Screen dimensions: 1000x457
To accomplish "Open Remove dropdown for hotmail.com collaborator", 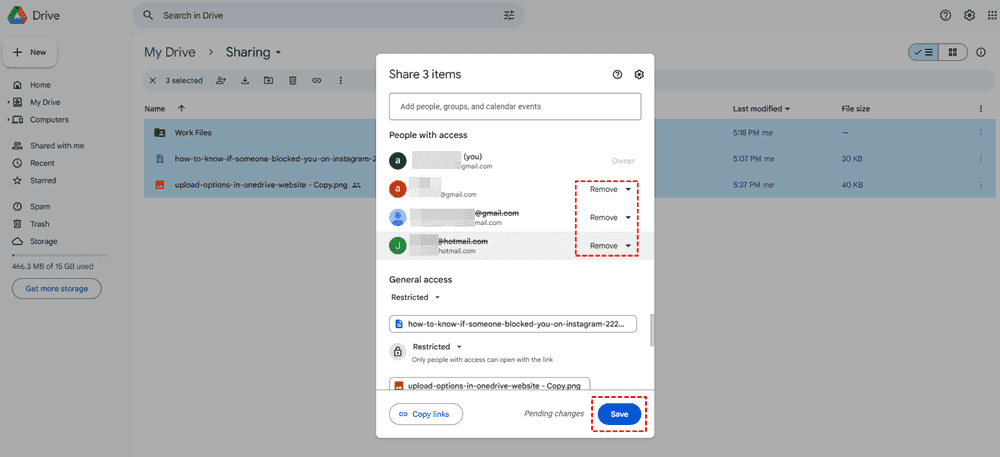I will (x=610, y=245).
